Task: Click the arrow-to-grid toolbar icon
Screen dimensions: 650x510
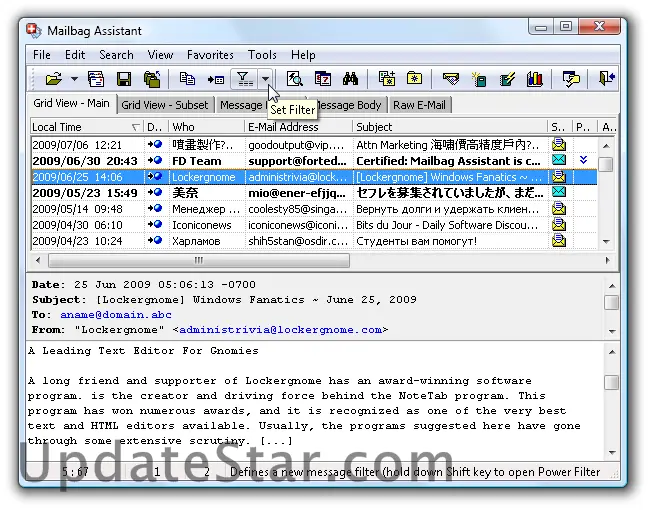Action: tap(216, 79)
